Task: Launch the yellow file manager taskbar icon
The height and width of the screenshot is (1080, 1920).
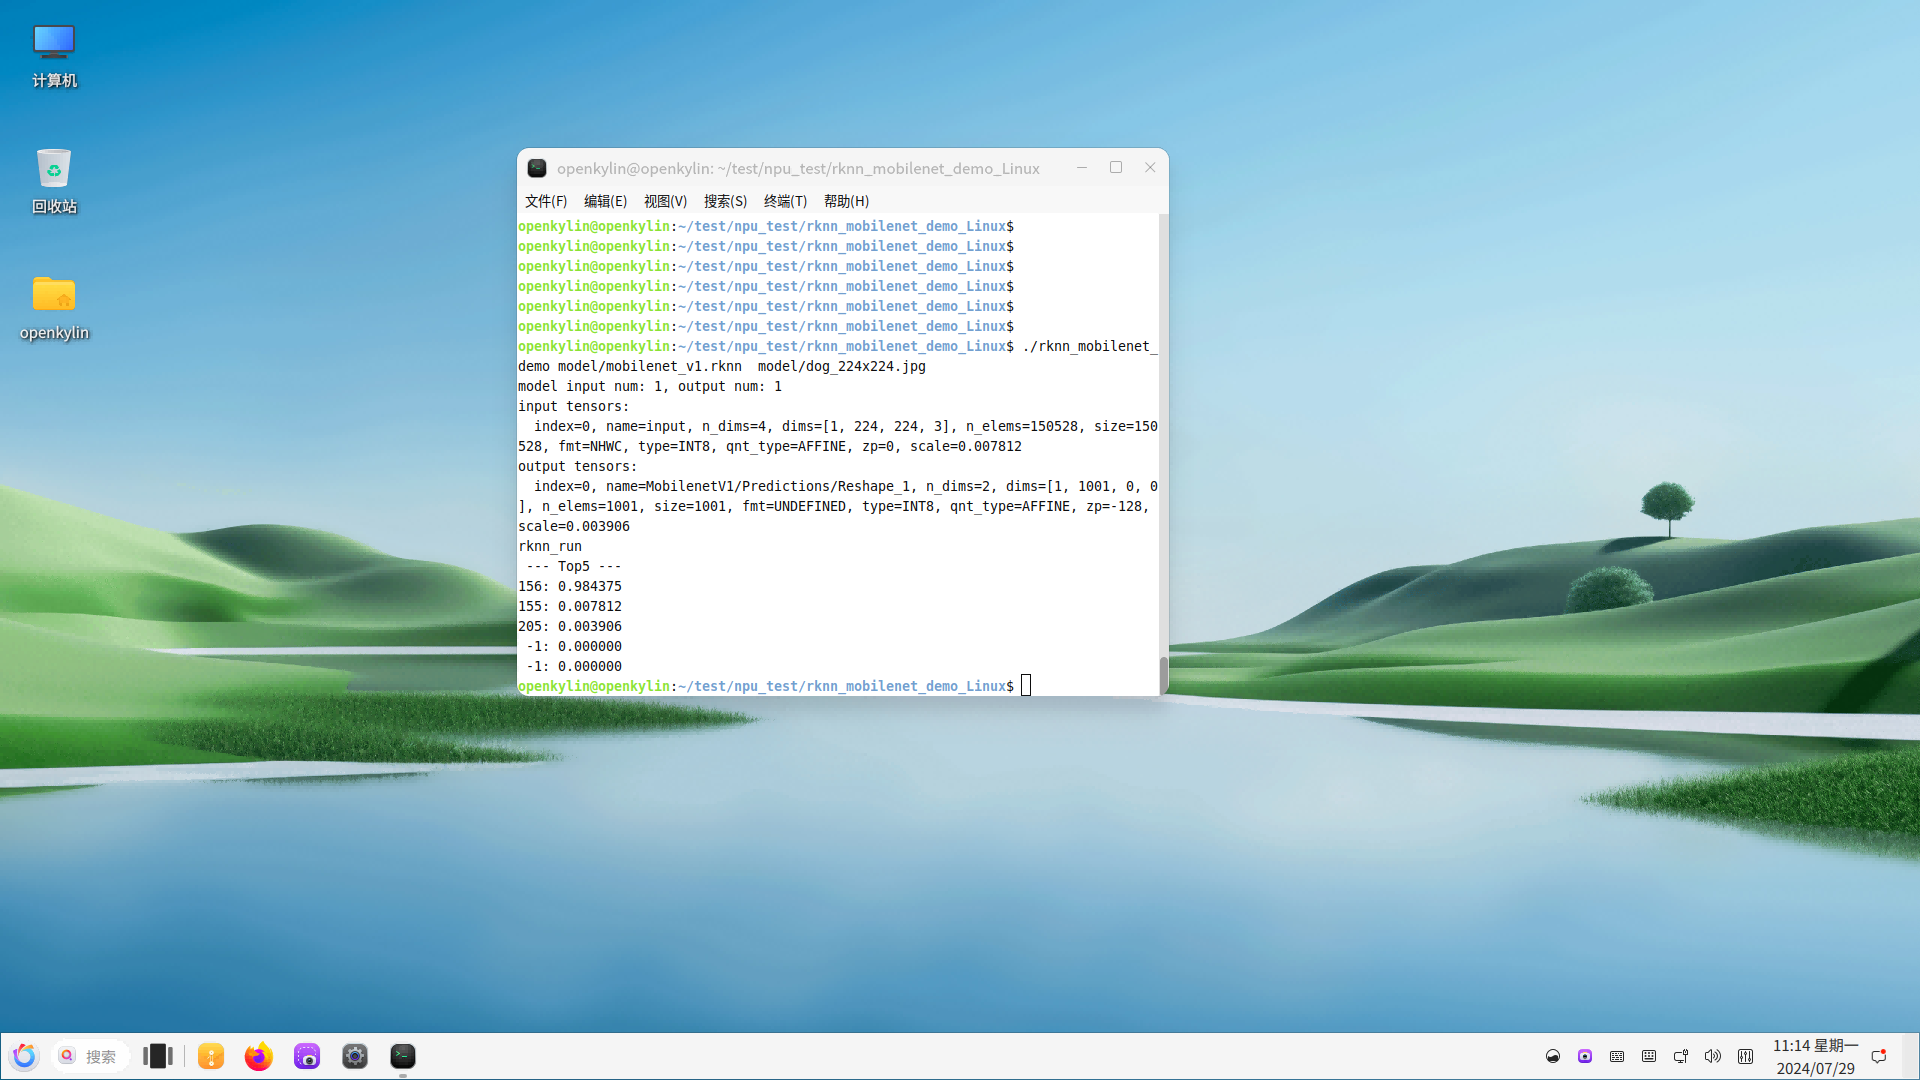Action: click(211, 1056)
